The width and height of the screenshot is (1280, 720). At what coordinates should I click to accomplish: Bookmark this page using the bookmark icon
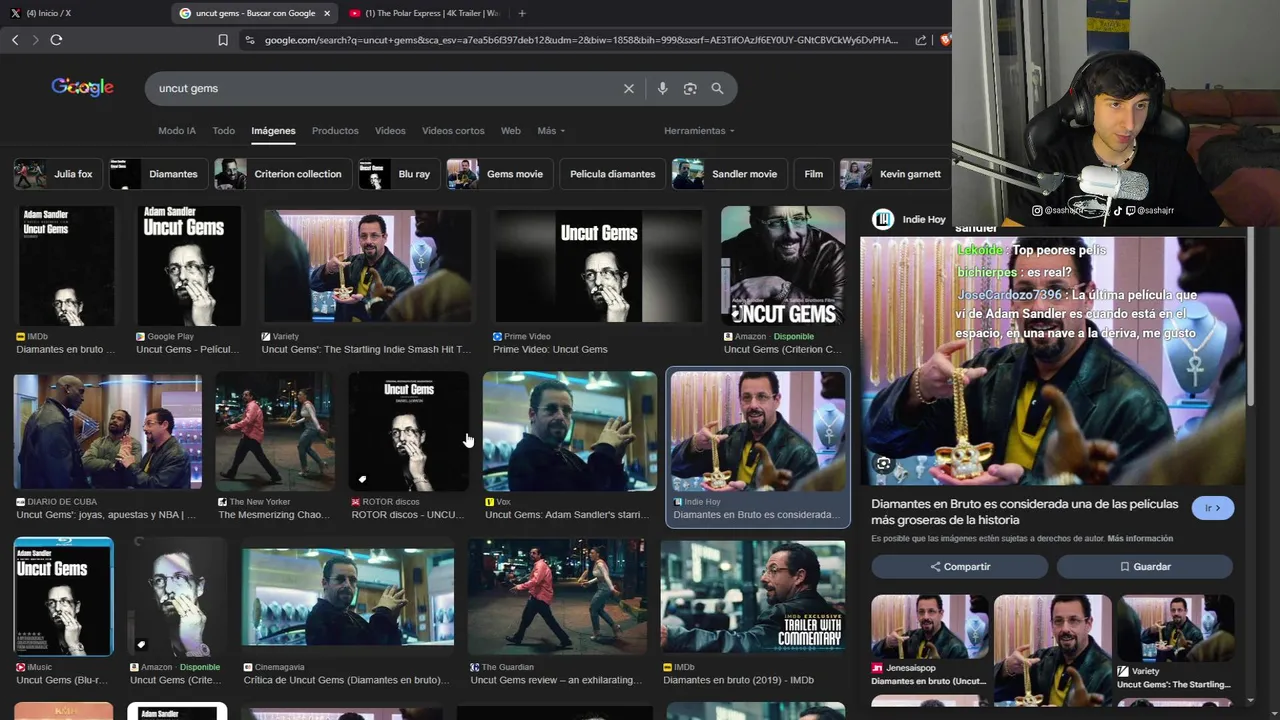tap(223, 40)
